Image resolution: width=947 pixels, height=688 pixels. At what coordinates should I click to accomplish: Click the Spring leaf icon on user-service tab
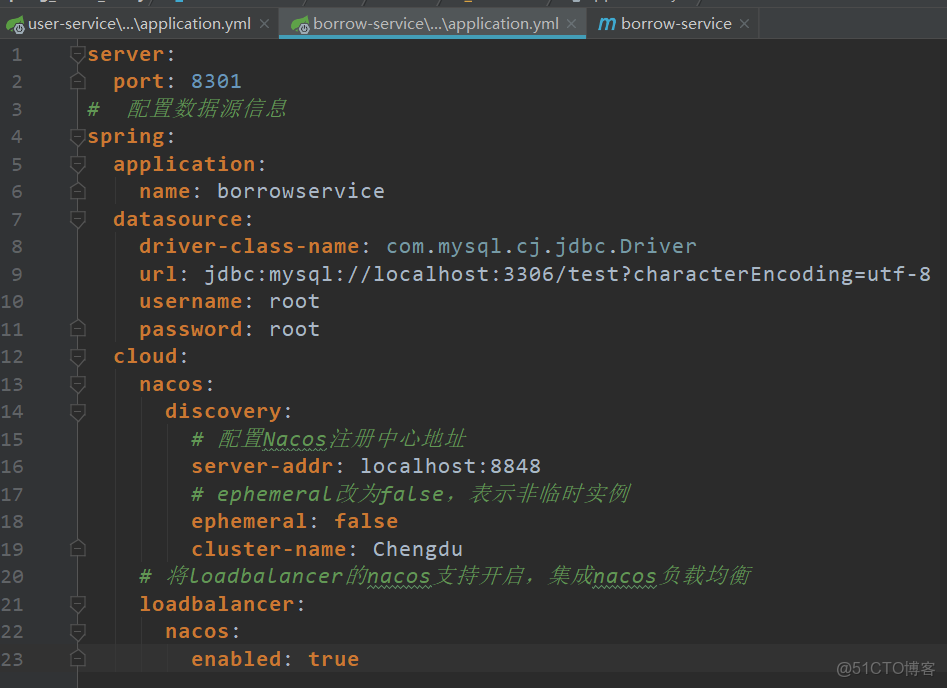coord(14,22)
